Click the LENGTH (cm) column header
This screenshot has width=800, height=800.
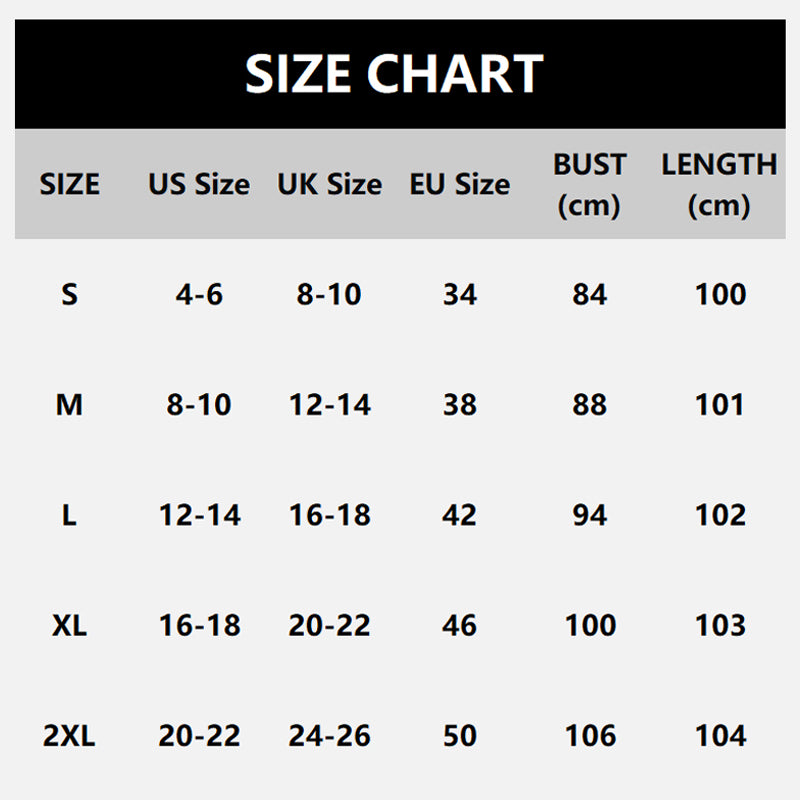coord(719,184)
